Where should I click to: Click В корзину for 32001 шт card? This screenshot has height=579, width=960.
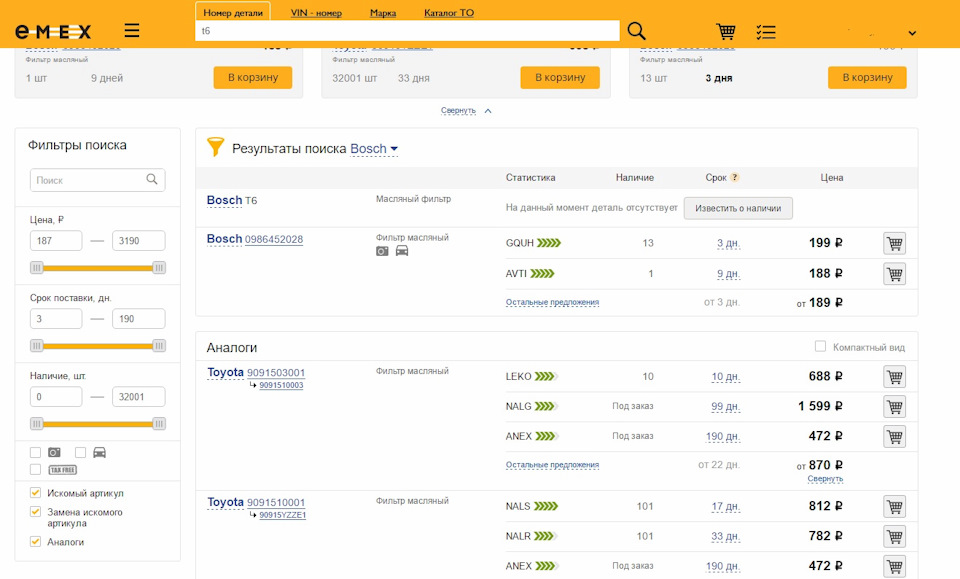[560, 78]
